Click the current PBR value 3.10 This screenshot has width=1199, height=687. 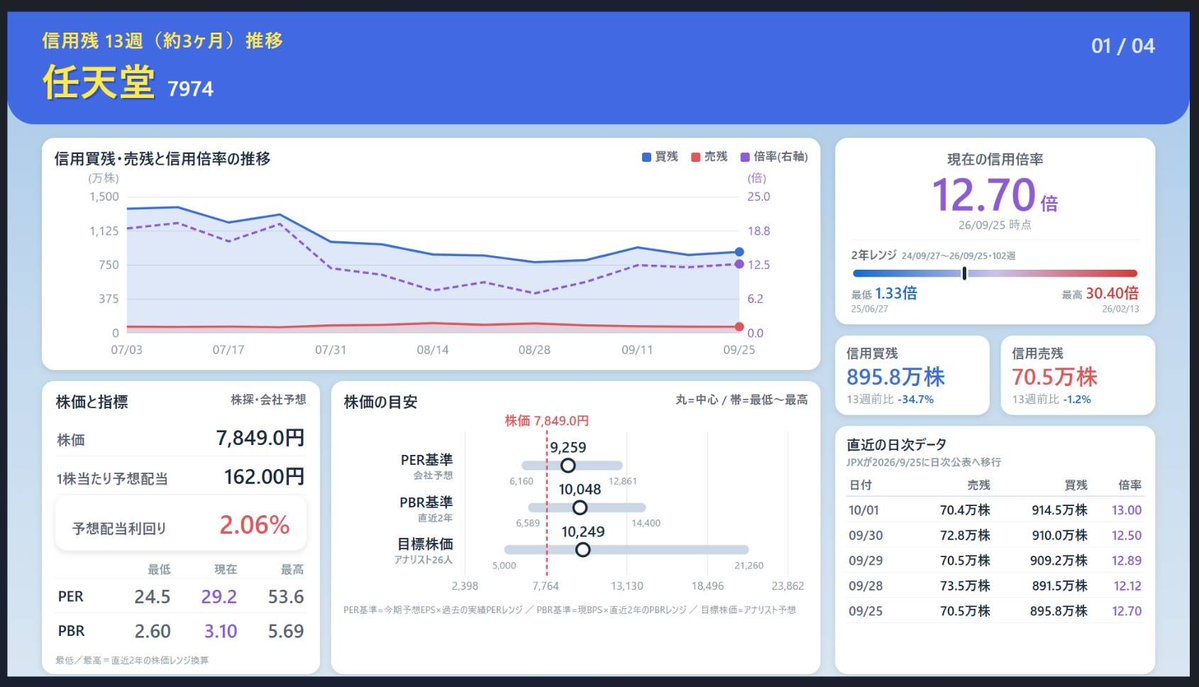click(x=220, y=631)
